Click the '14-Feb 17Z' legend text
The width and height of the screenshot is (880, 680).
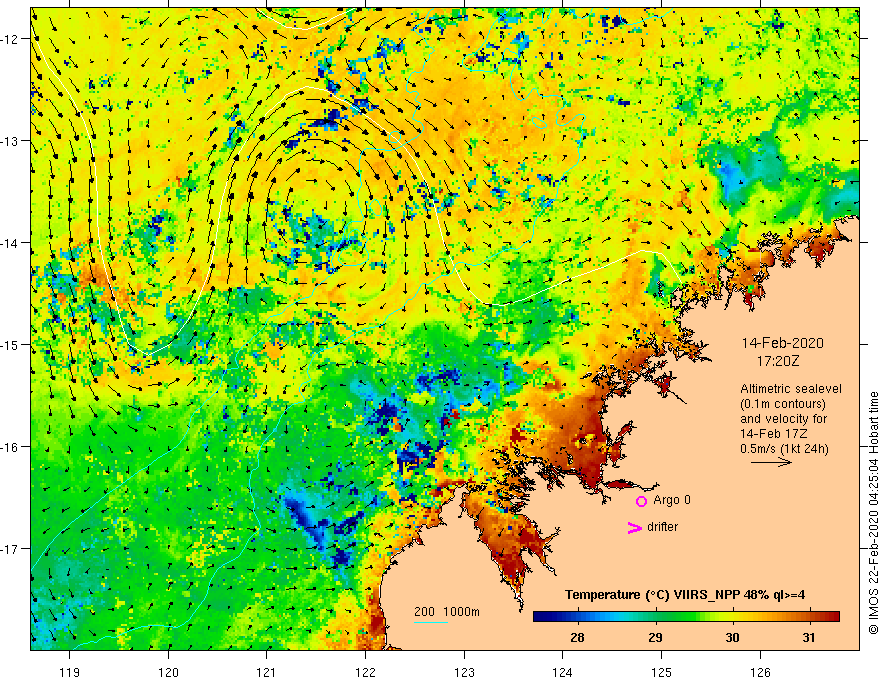coord(771,434)
